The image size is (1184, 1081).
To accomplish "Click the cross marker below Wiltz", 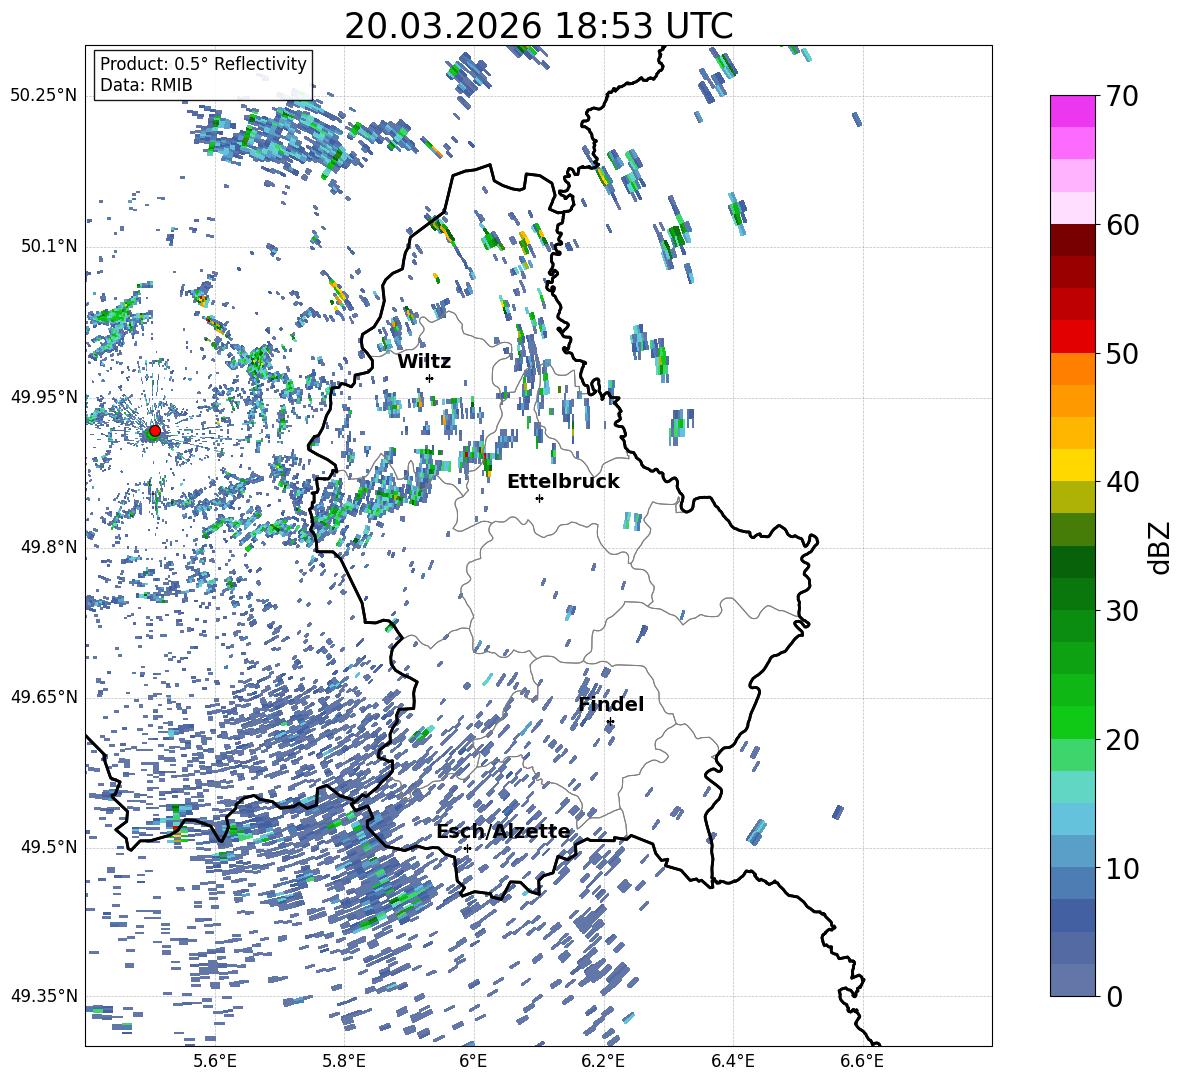I will 429,378.
